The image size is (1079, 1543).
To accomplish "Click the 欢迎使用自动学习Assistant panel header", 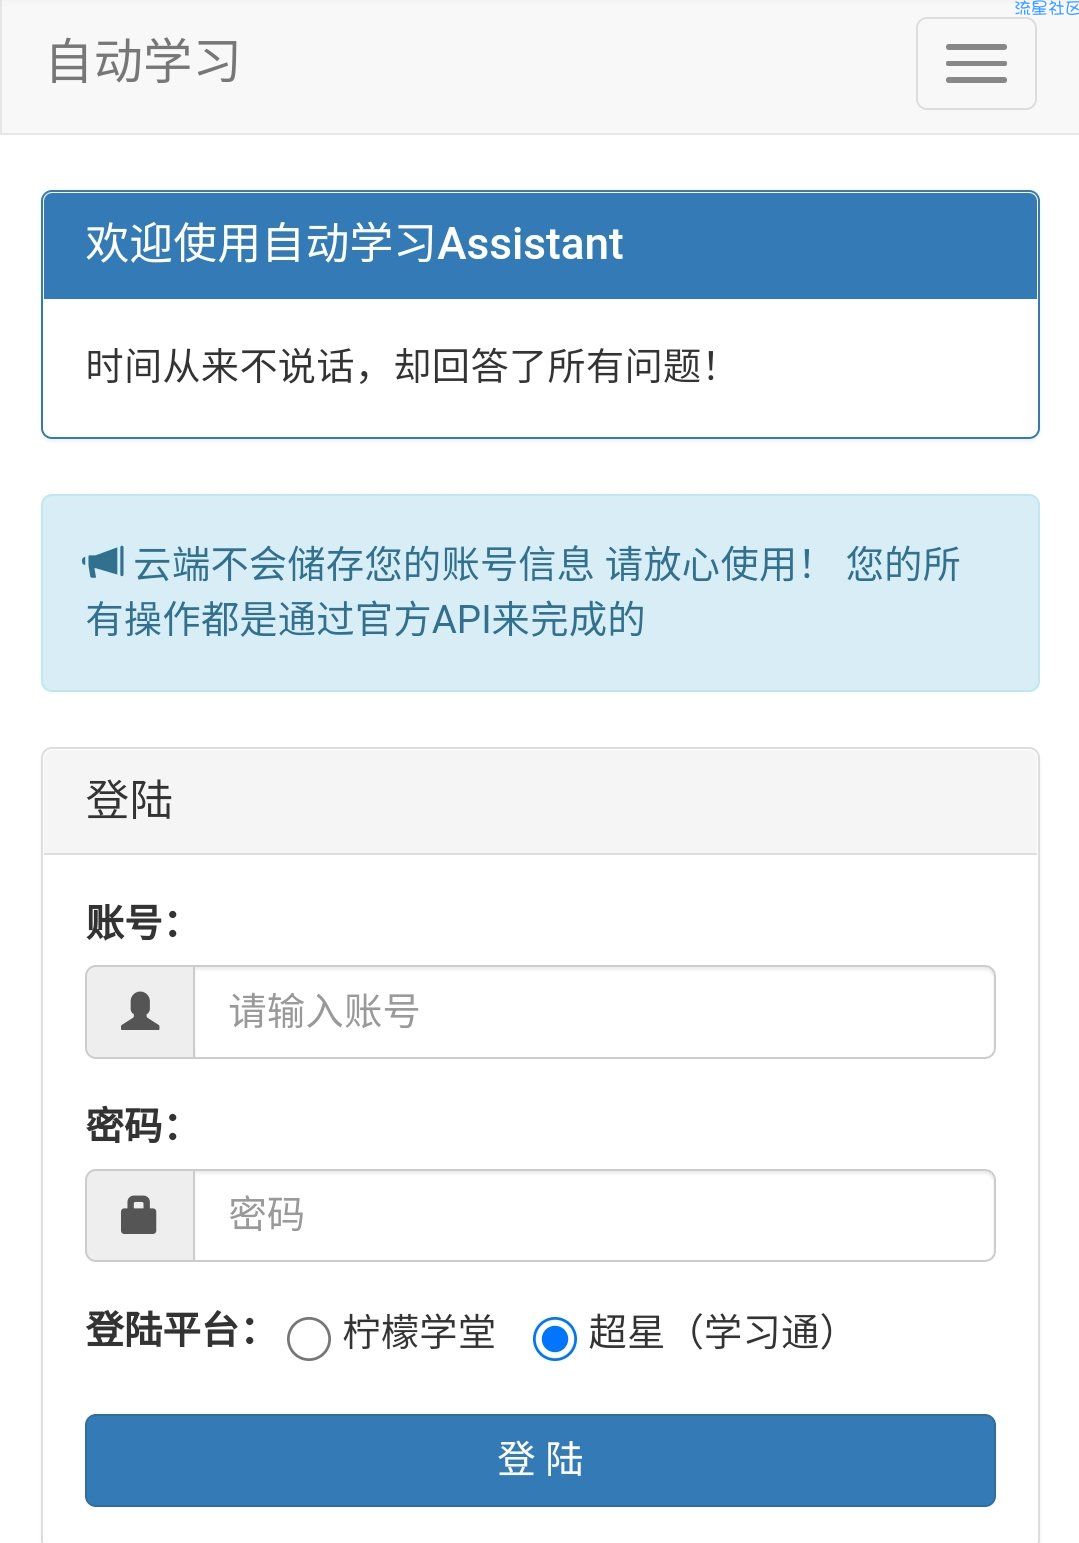I will pyautogui.click(x=540, y=245).
